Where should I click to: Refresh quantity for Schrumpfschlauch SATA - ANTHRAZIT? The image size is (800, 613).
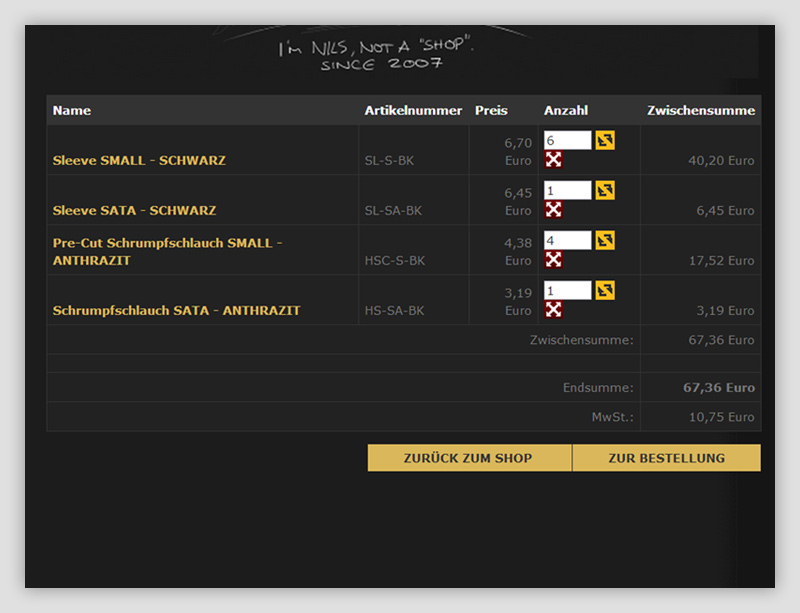click(x=605, y=290)
